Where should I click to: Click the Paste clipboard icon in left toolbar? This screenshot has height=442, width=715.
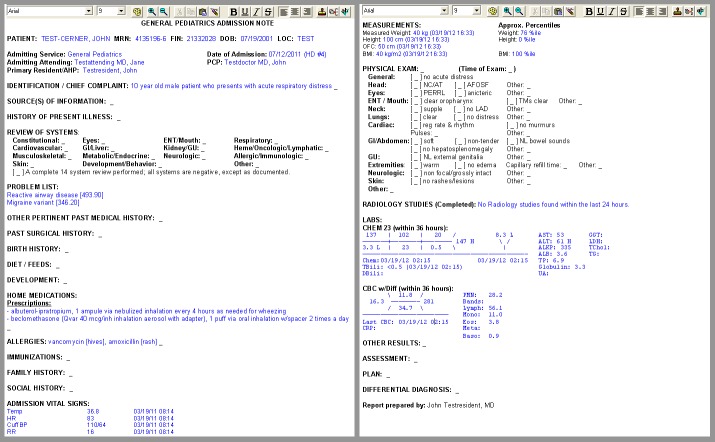click(202, 12)
